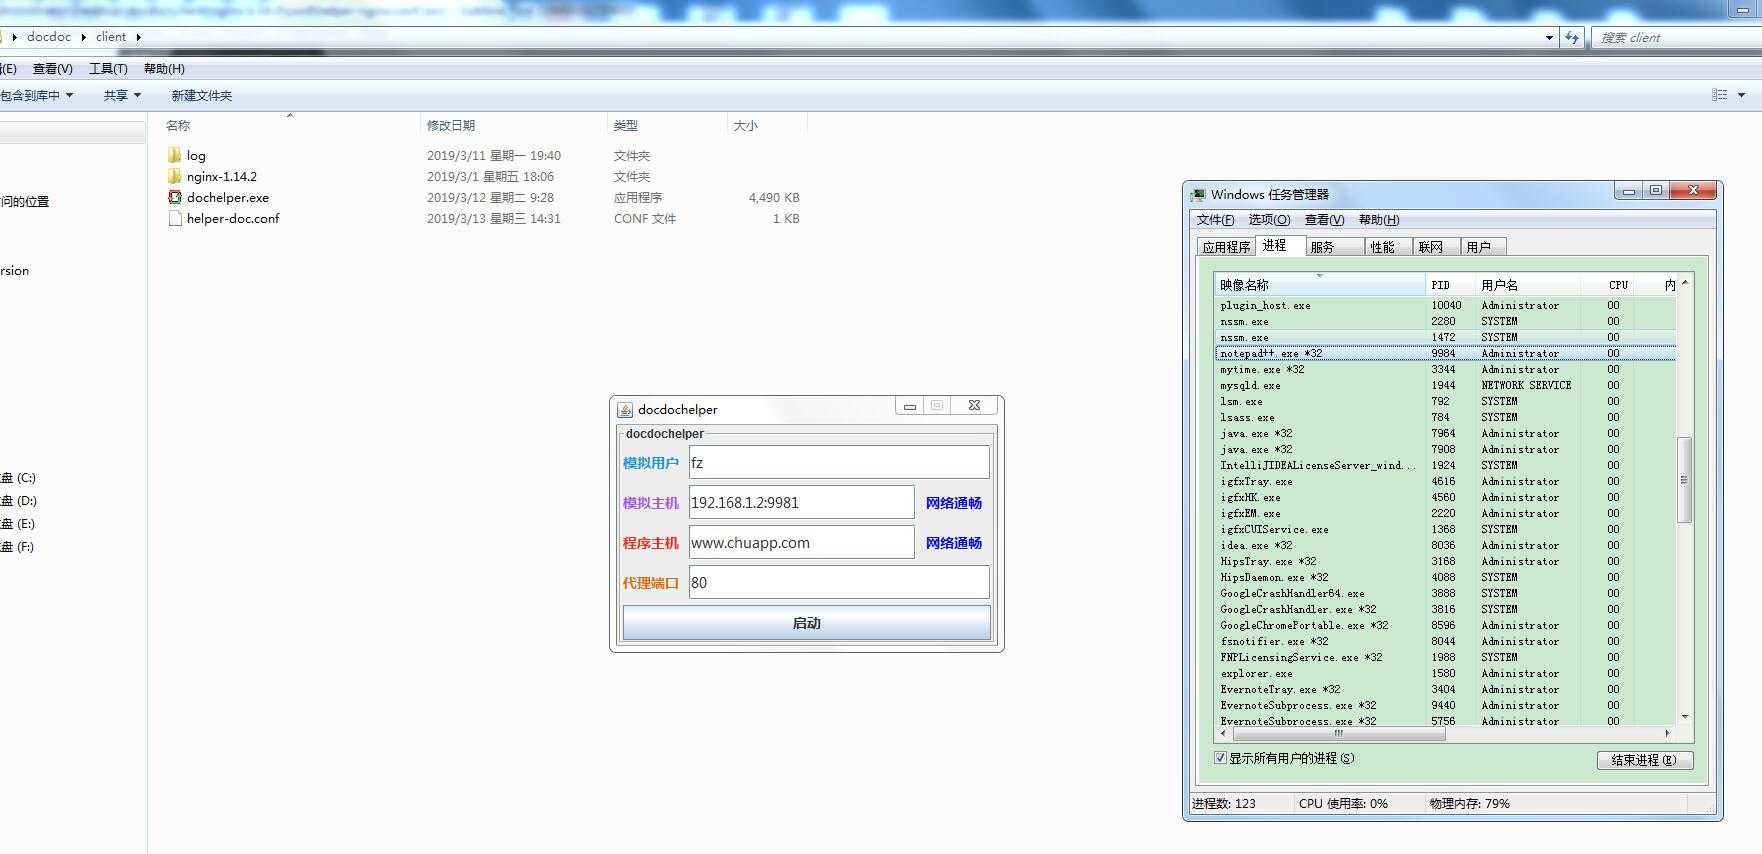Image resolution: width=1762 pixels, height=854 pixels.
Task: Open Task Manager 文件(F) menu
Action: [x=1215, y=220]
